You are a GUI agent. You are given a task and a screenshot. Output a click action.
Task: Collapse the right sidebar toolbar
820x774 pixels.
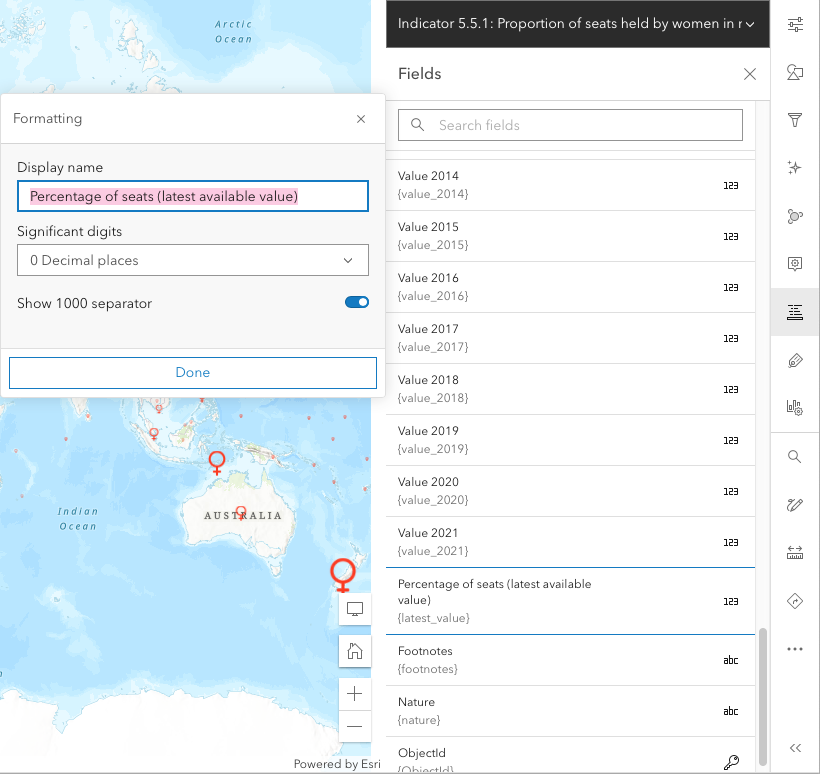[795, 748]
